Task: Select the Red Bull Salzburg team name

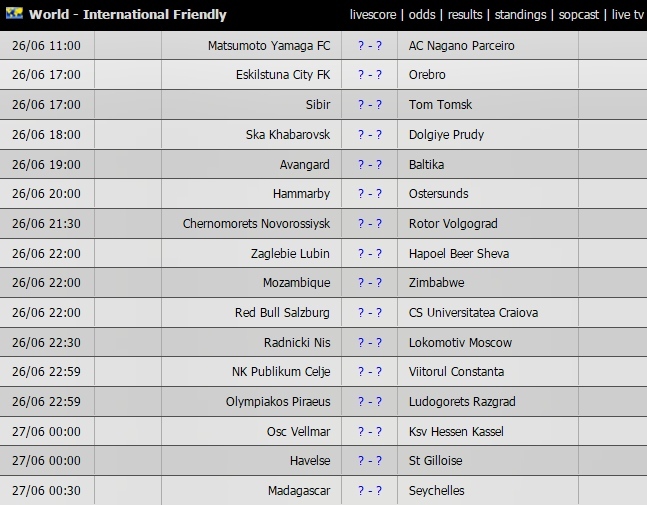Action: click(x=282, y=313)
